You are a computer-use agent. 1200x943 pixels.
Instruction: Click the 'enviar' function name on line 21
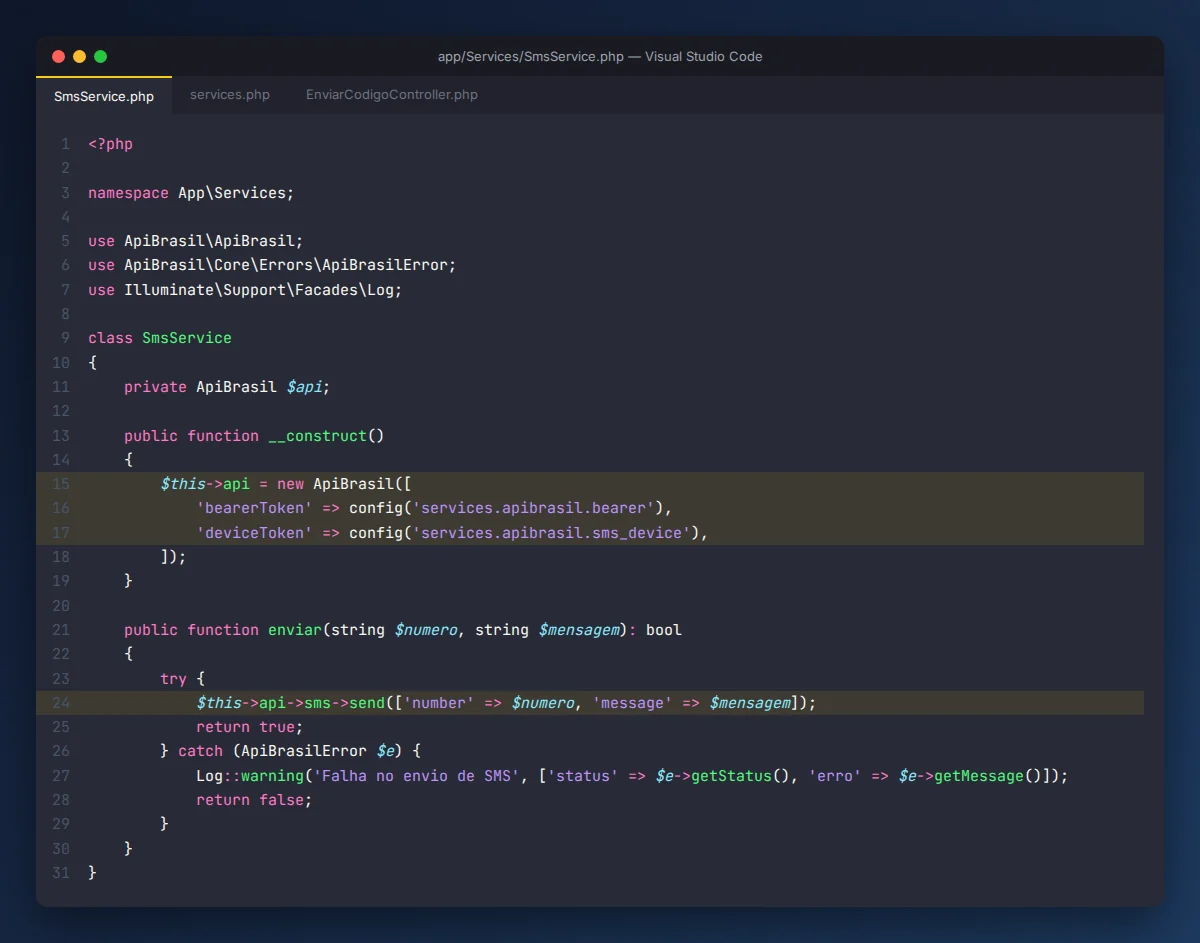coord(295,630)
